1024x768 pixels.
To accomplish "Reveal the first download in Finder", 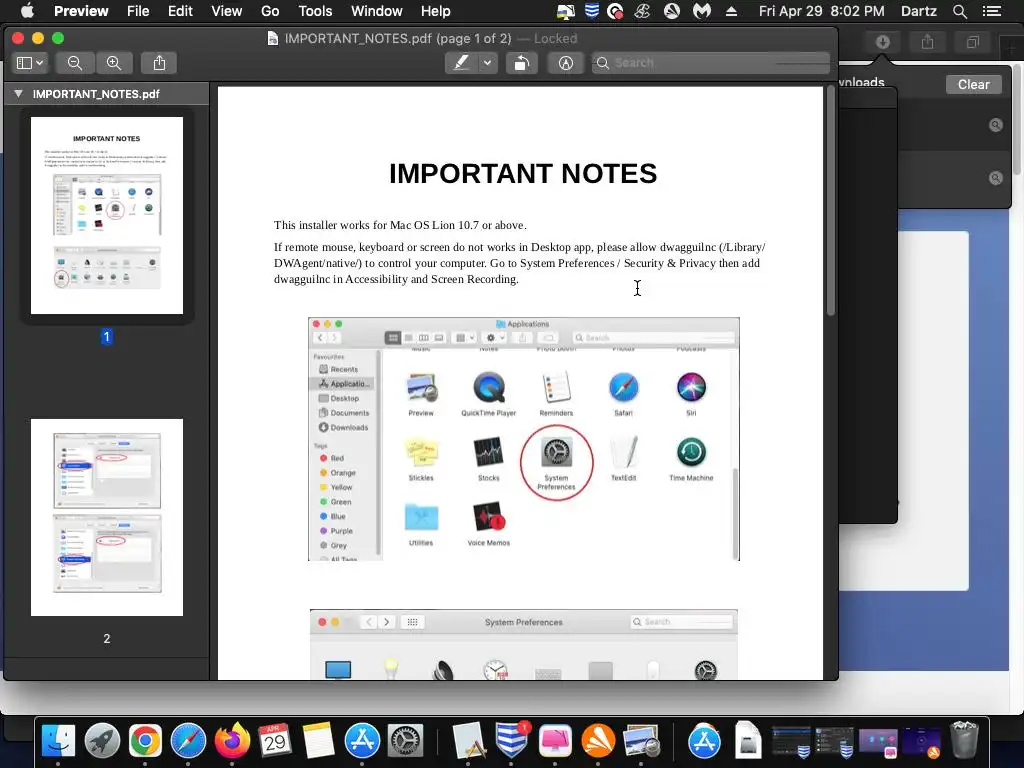I will pyautogui.click(x=995, y=125).
